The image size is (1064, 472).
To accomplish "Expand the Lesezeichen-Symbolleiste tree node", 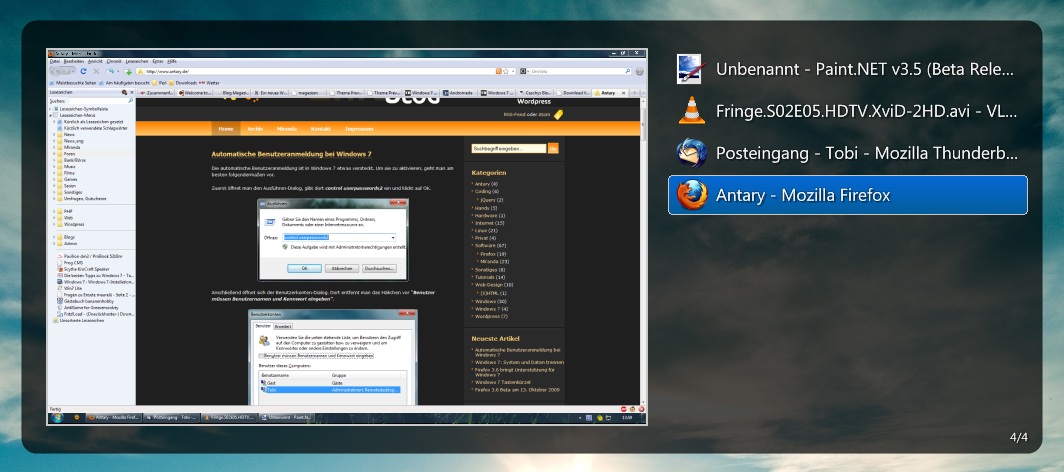I will (x=50, y=109).
